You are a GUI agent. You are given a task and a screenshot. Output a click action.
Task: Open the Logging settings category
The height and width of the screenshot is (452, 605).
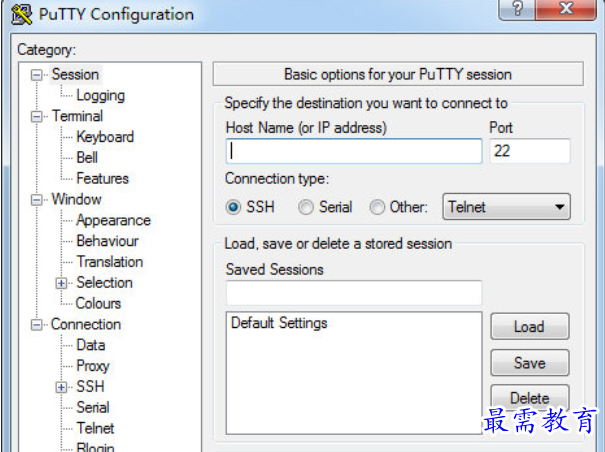click(x=100, y=96)
